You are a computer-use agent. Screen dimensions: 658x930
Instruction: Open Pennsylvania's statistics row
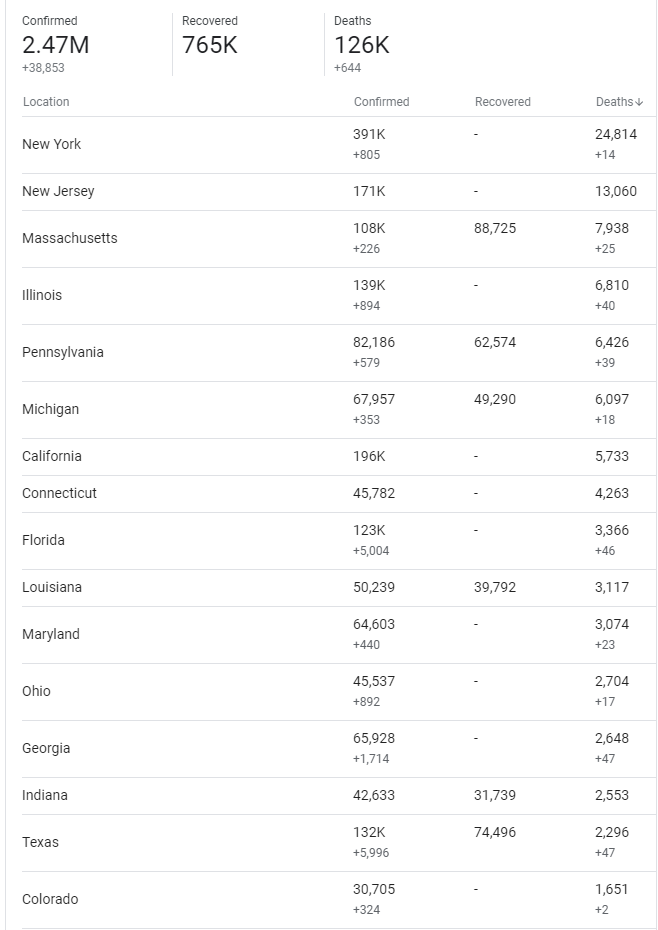[x=63, y=352]
